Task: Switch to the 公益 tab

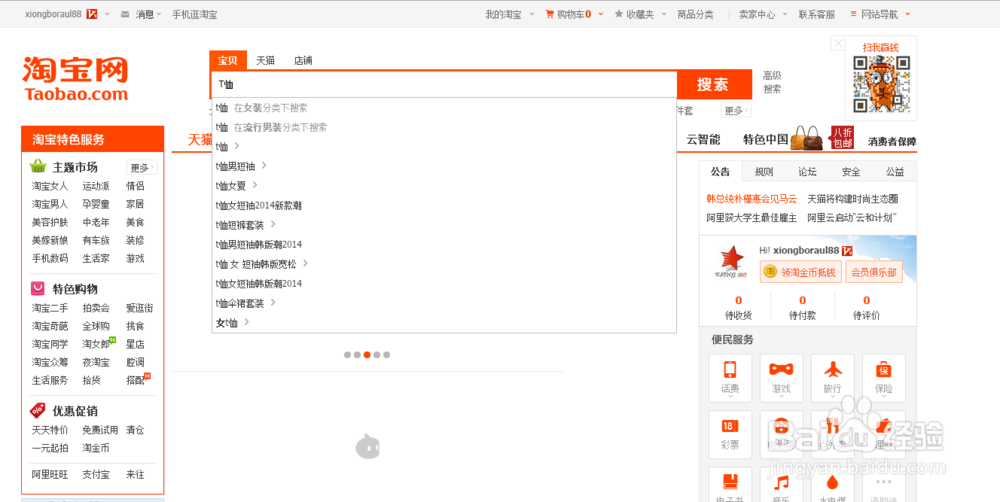Action: (895, 172)
